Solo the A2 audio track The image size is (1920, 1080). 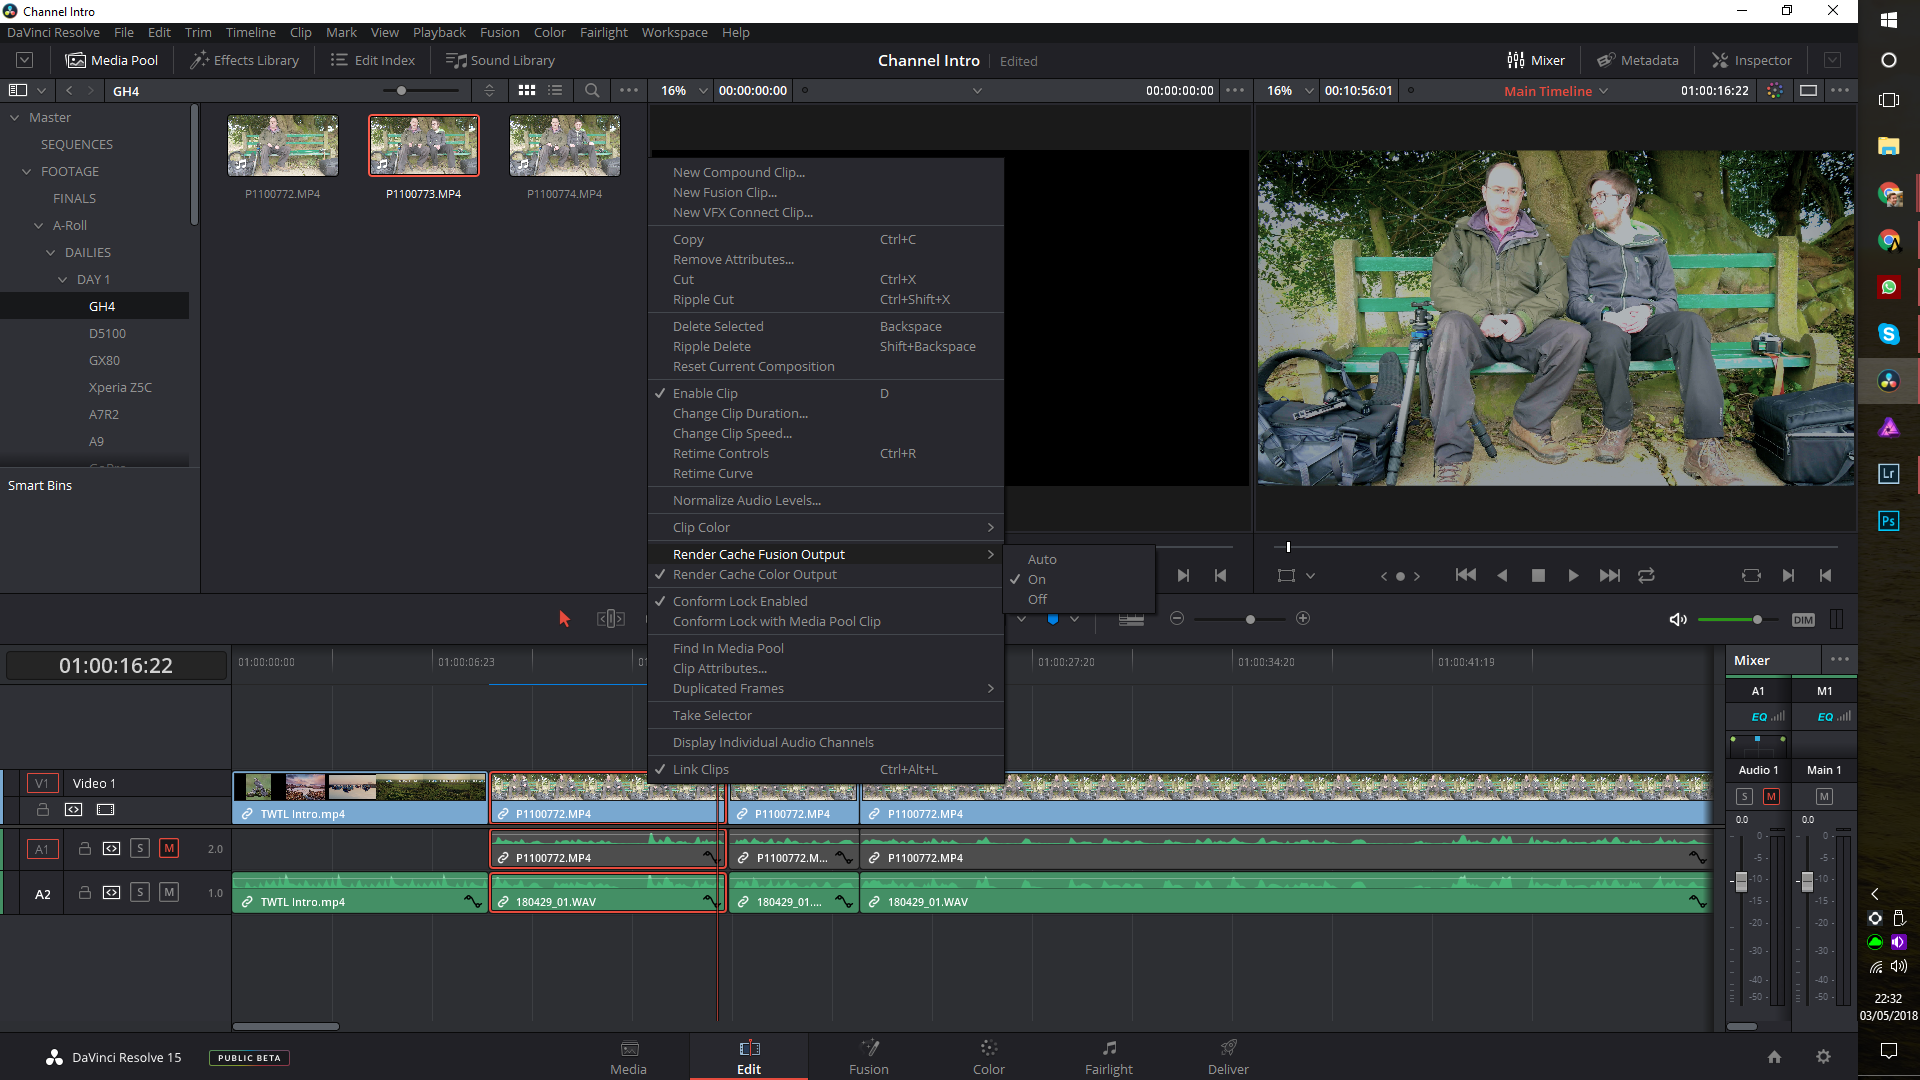[x=140, y=892]
